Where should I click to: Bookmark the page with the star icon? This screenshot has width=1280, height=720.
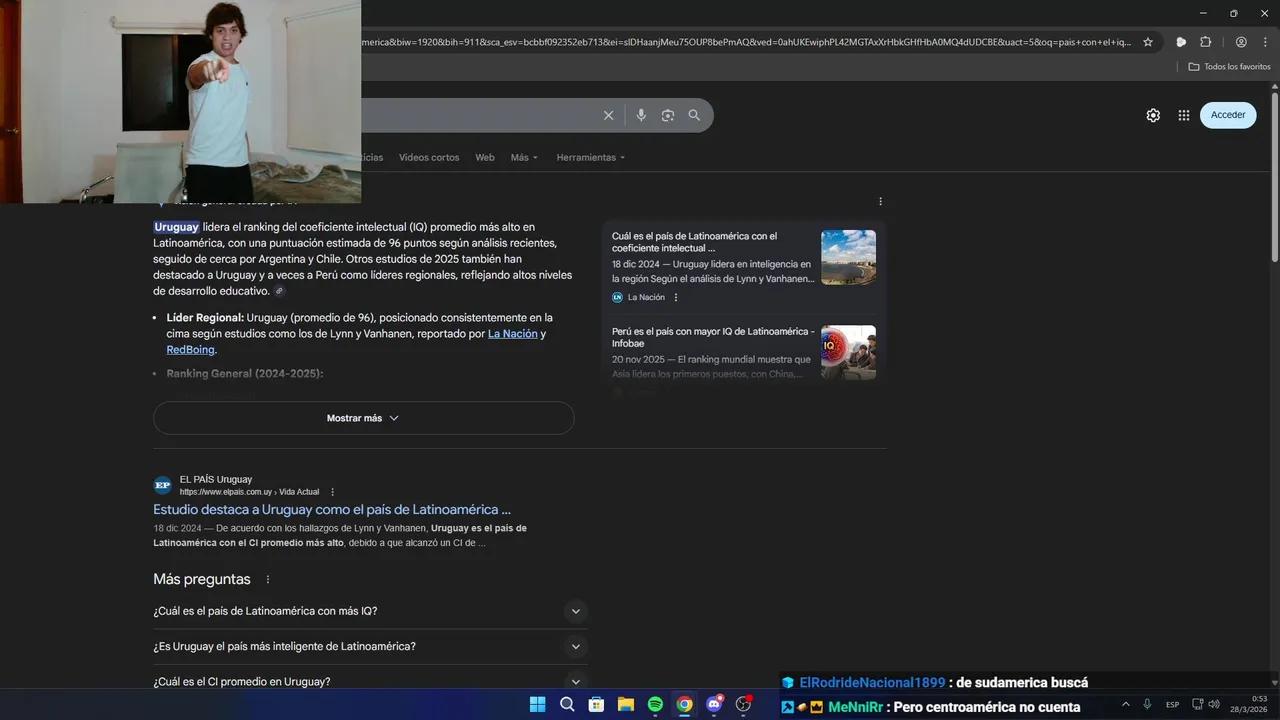click(x=1147, y=42)
